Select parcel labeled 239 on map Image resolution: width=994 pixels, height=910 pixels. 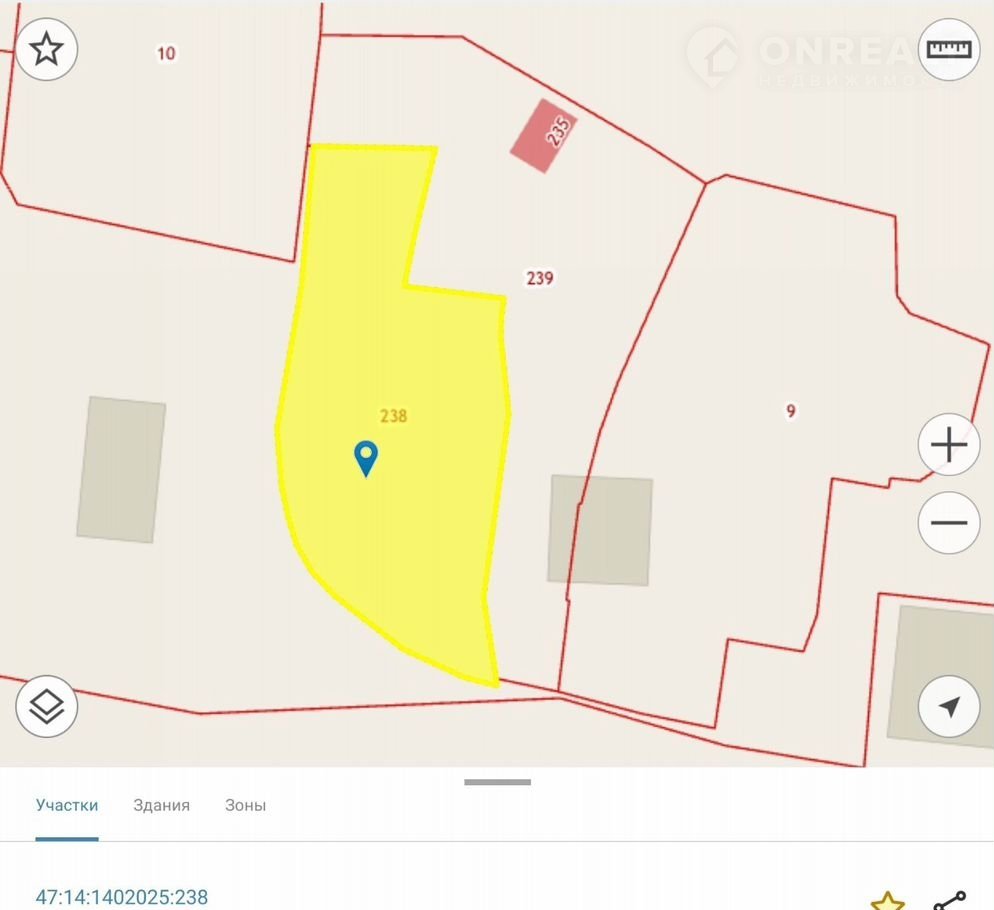point(539,278)
